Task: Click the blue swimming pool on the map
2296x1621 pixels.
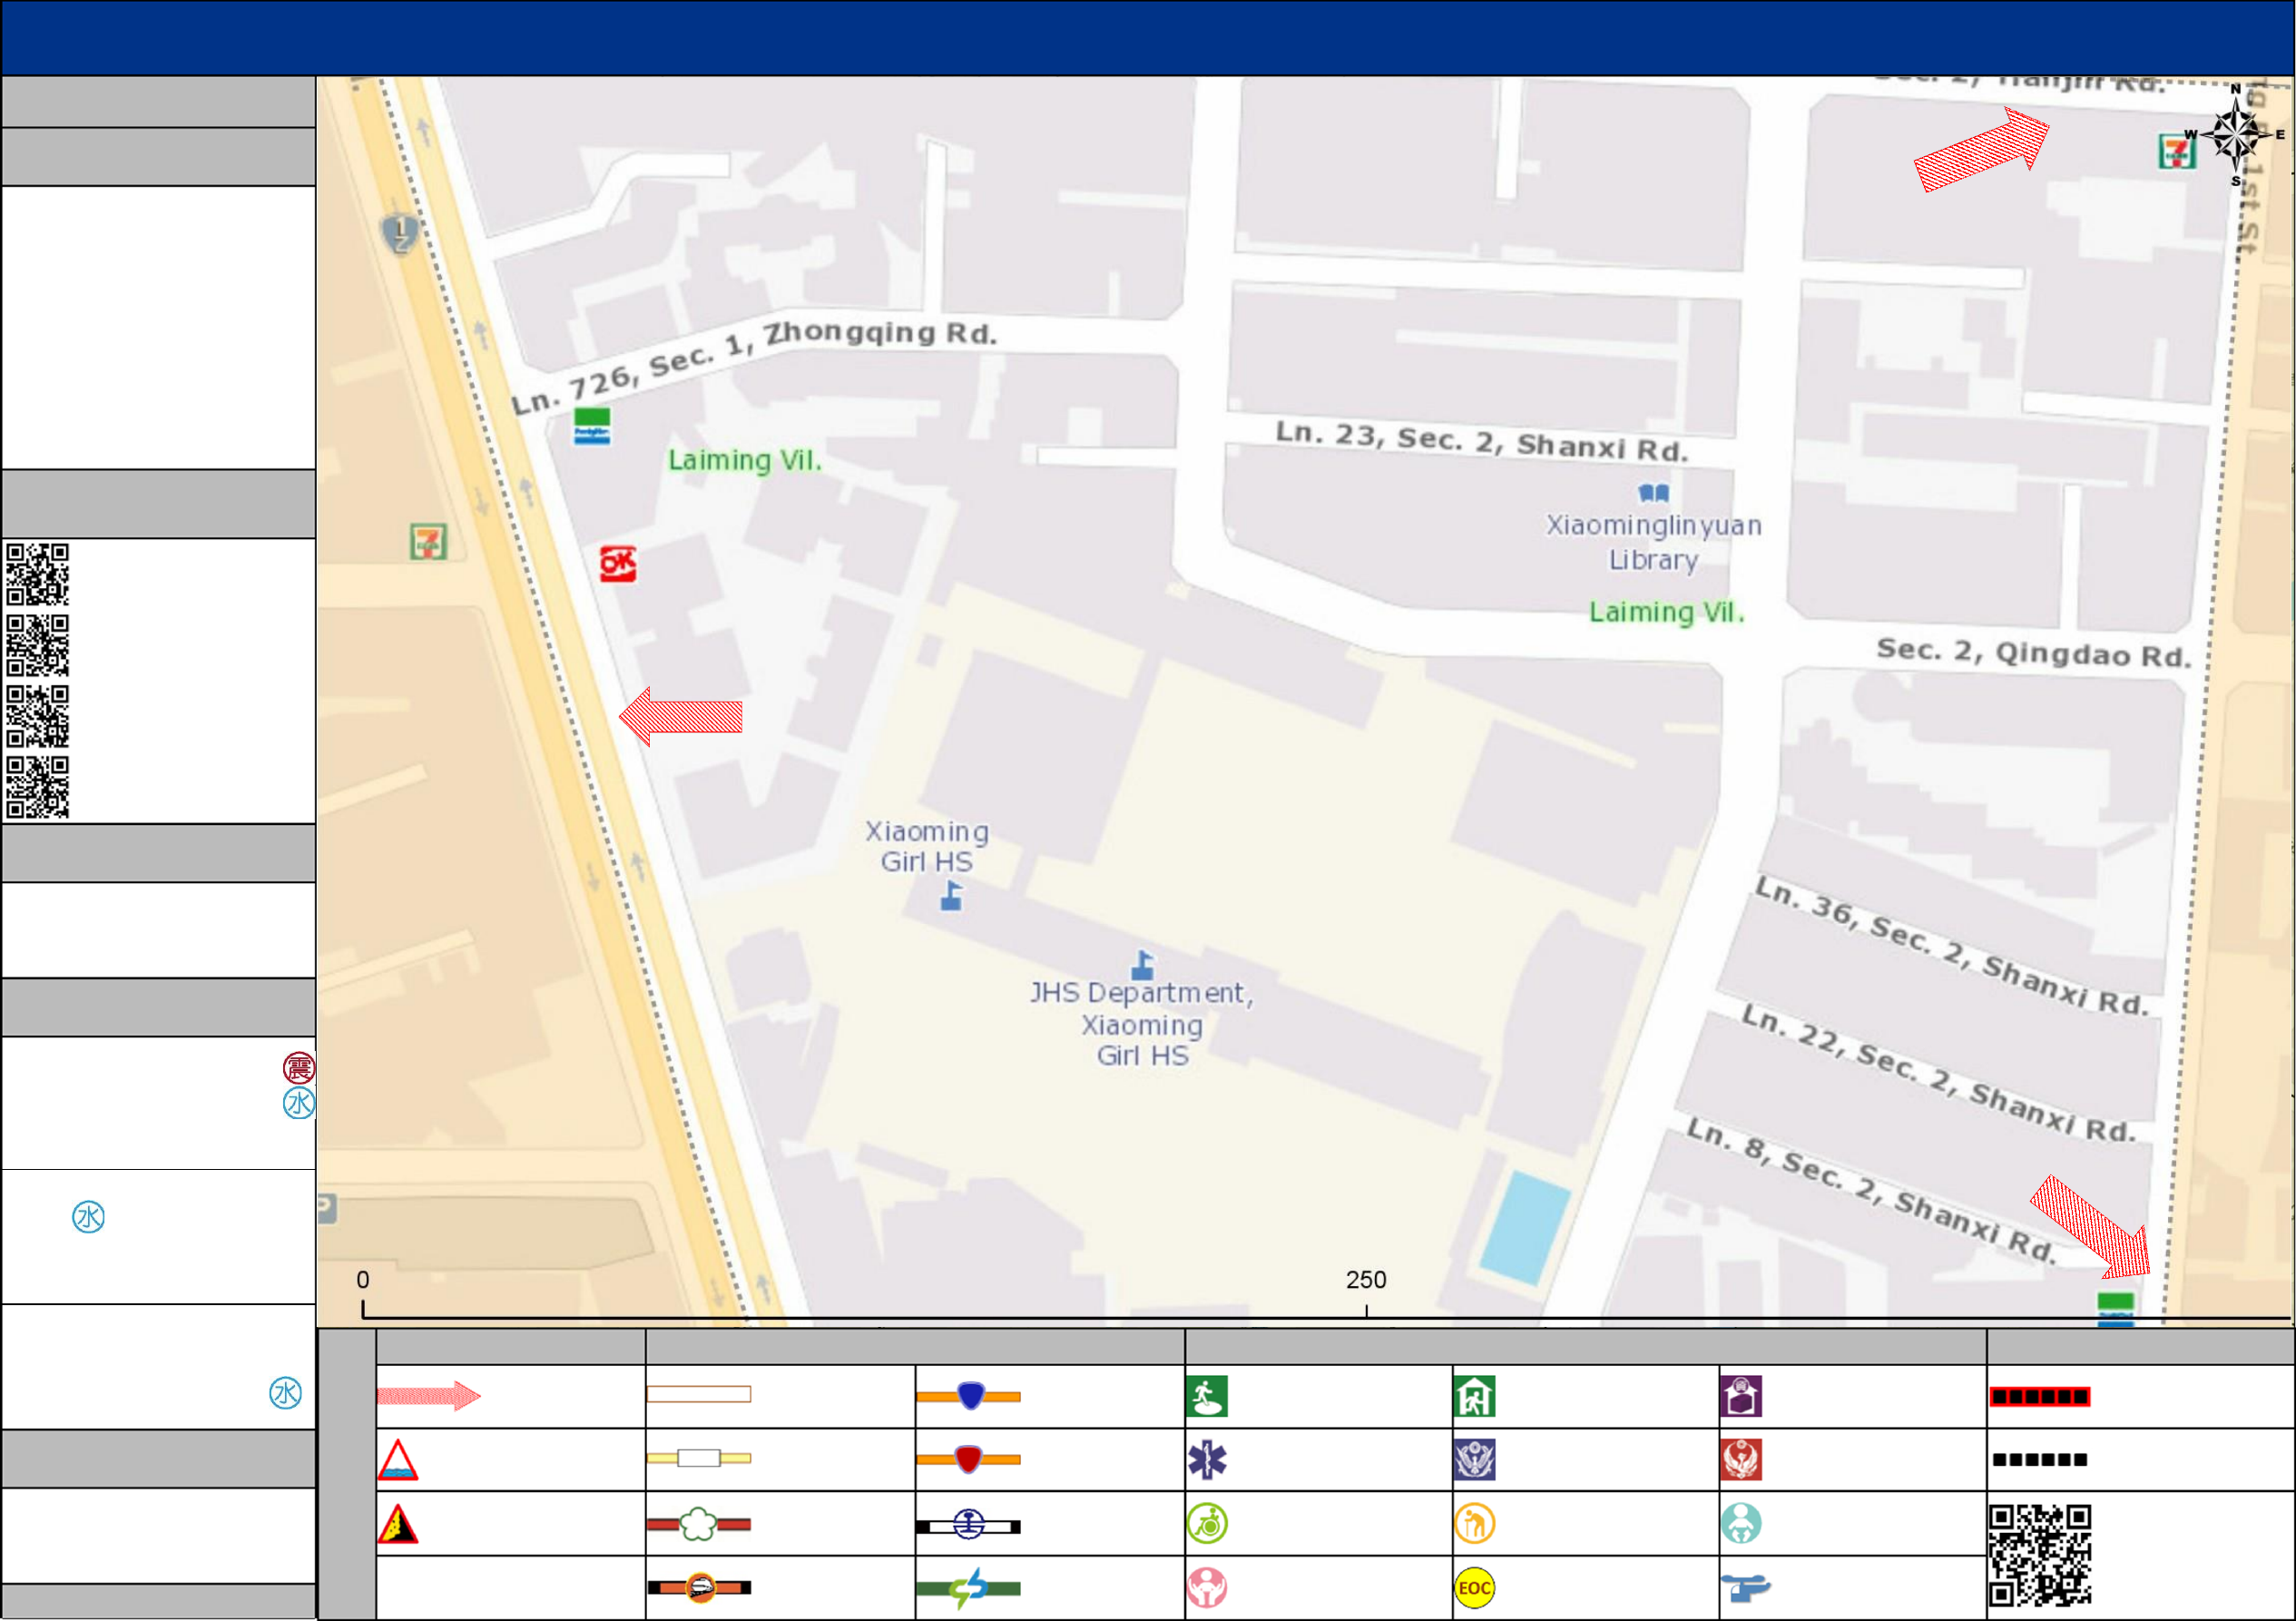Action: (x=1525, y=1227)
